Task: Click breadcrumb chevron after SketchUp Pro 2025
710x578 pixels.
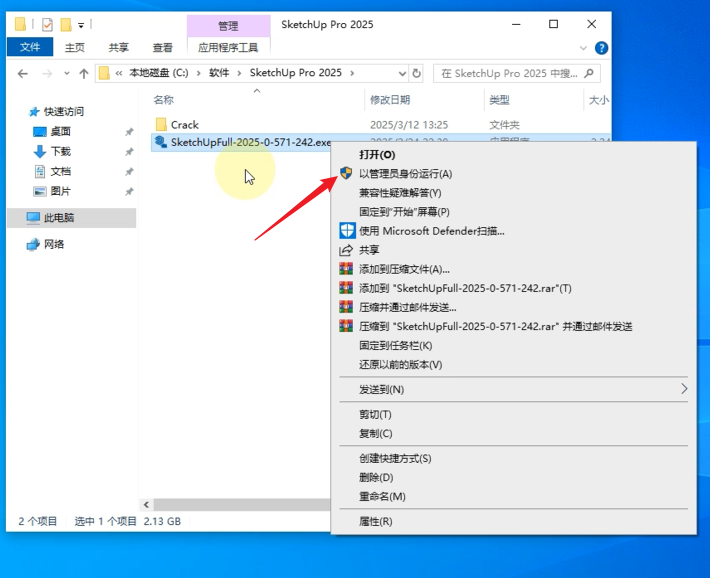Action: (352, 73)
